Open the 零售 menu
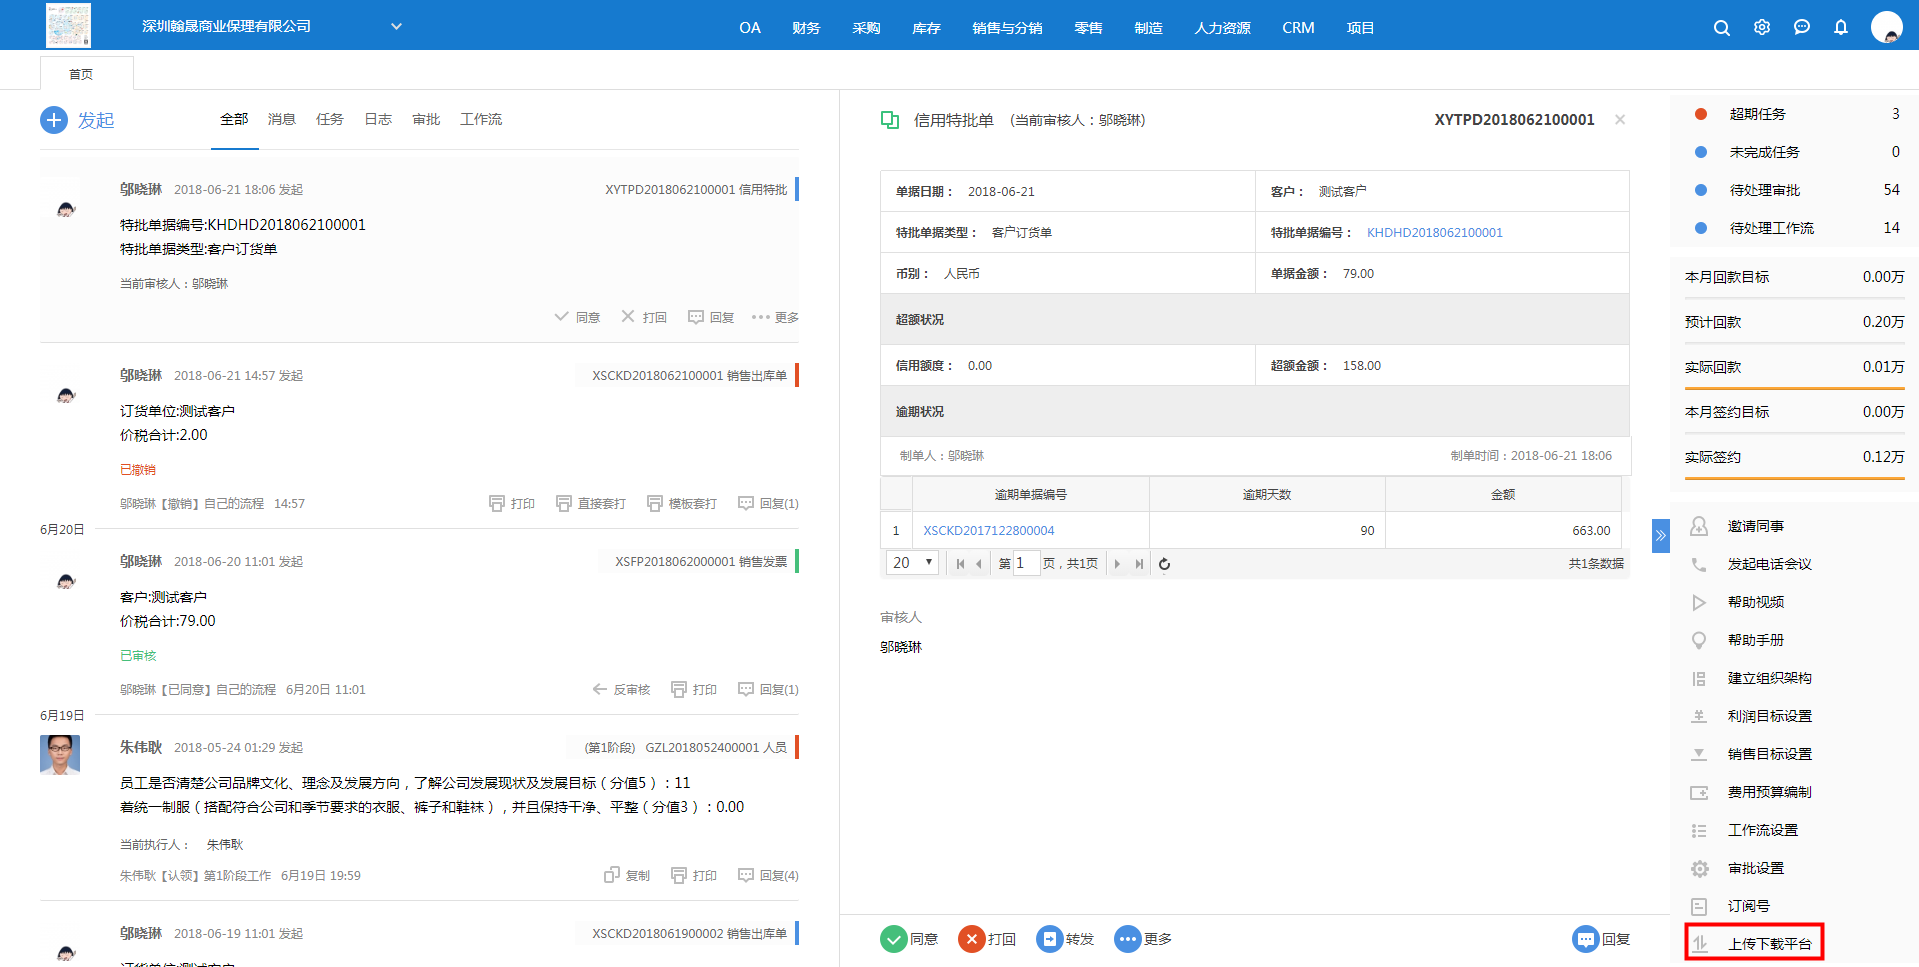Image resolution: width=1919 pixels, height=967 pixels. click(x=1088, y=28)
